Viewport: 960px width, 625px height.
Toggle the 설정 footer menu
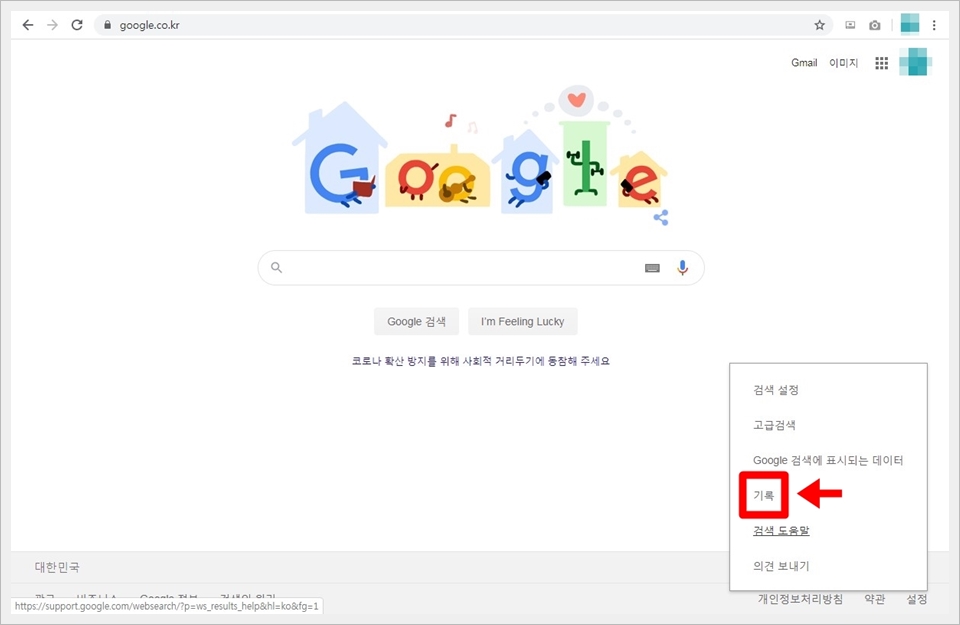tap(917, 599)
